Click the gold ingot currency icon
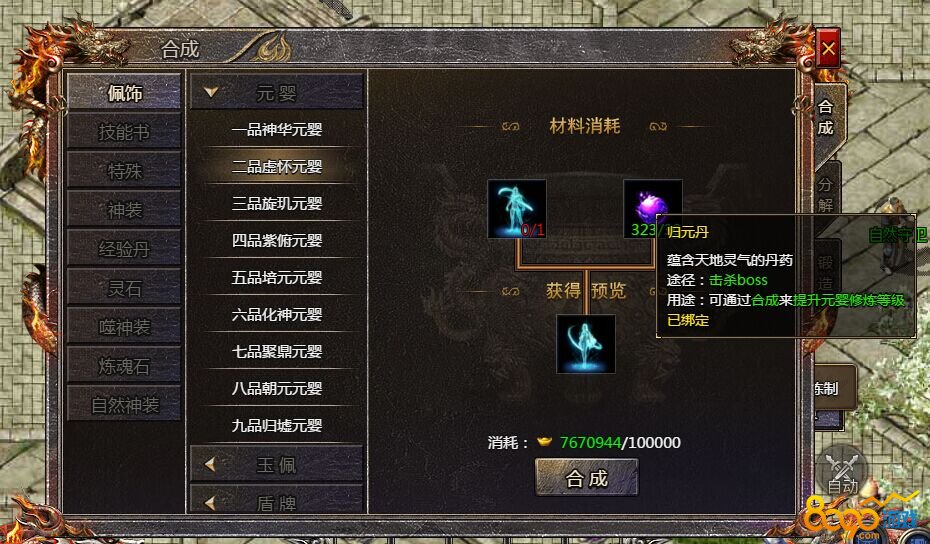This screenshot has height=544, width=930. [544, 442]
